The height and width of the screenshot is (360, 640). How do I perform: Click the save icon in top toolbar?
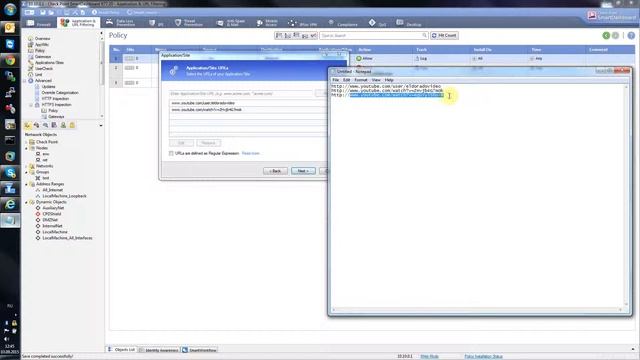pos(43,12)
